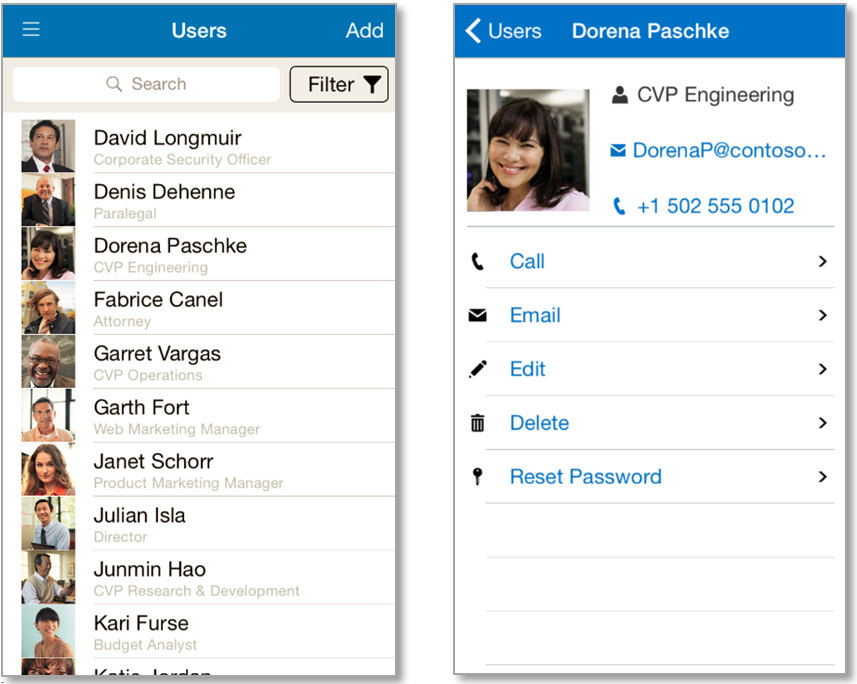
Task: Tap the Add button in header
Action: 365,31
